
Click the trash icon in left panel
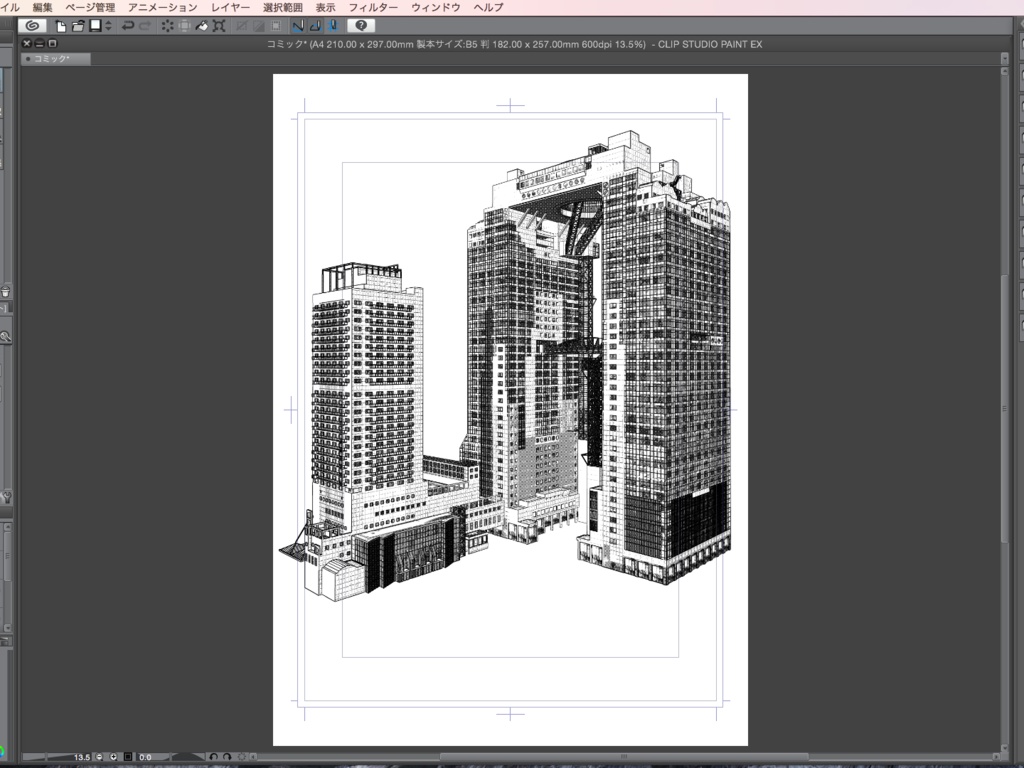(5, 291)
